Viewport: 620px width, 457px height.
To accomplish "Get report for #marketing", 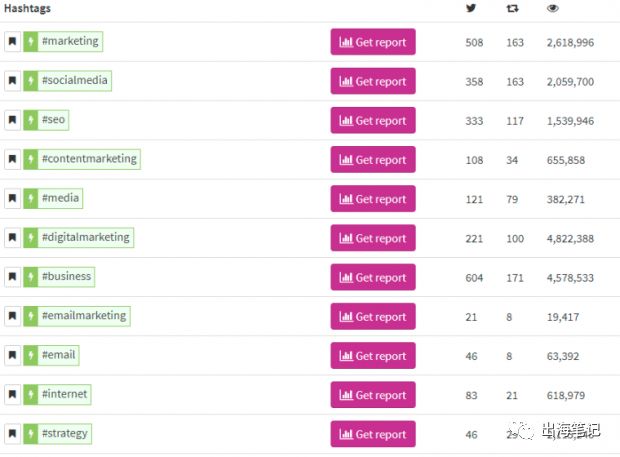I will tap(373, 42).
